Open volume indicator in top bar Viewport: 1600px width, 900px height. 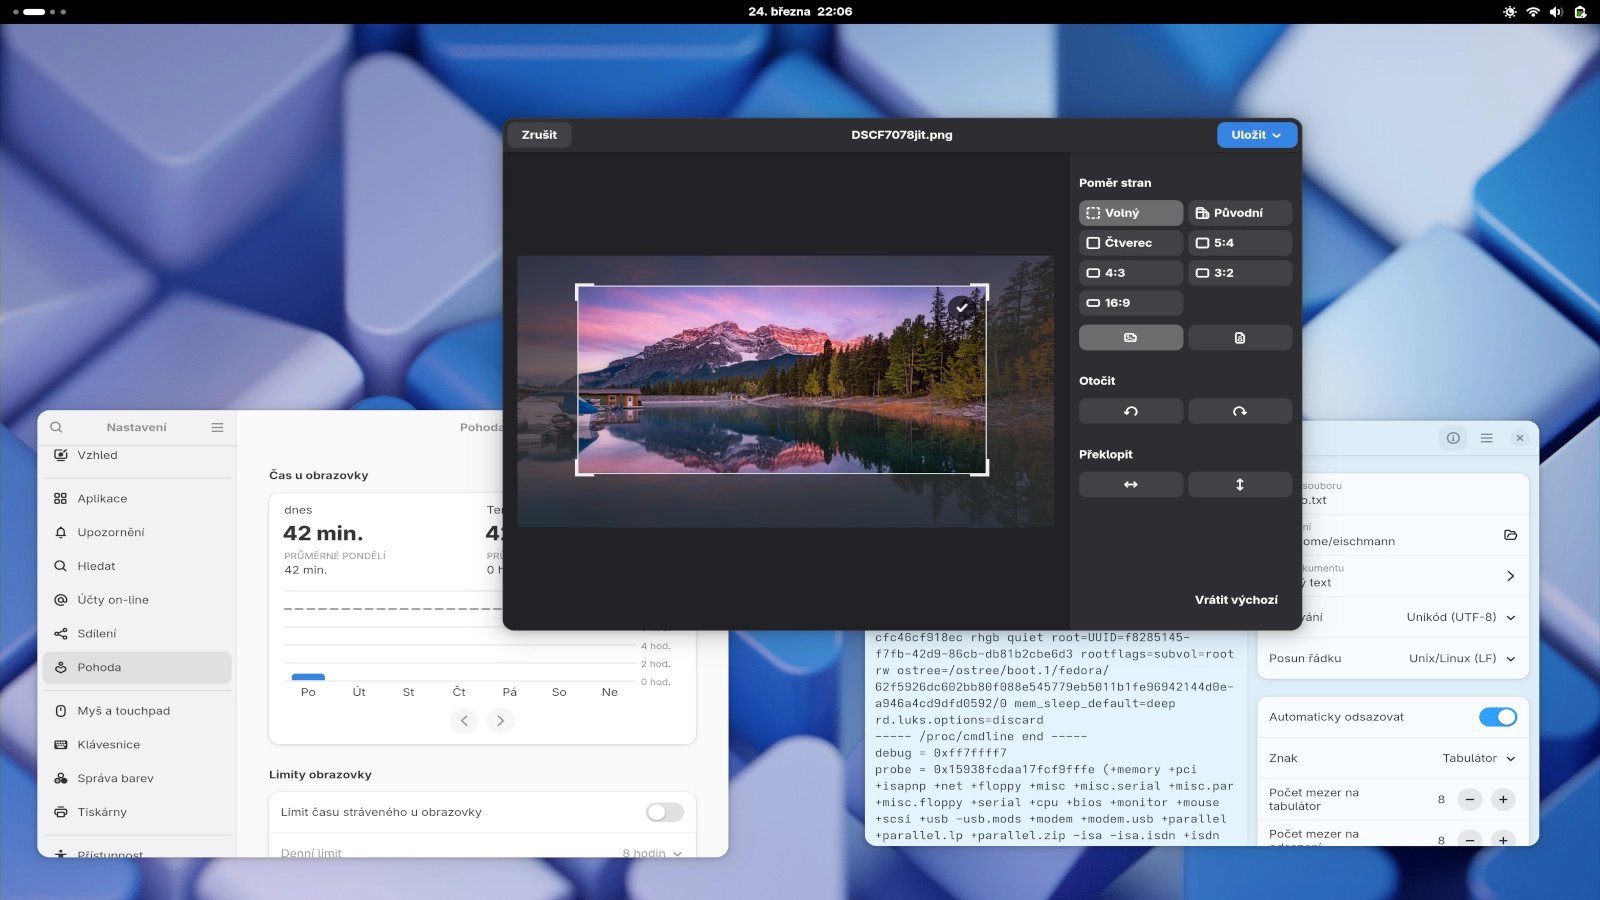1556,12
